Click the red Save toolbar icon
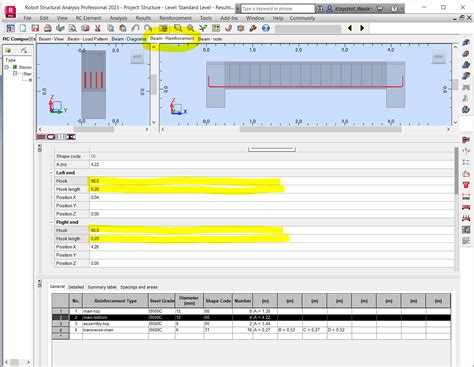474x367 pixels. (35, 28)
